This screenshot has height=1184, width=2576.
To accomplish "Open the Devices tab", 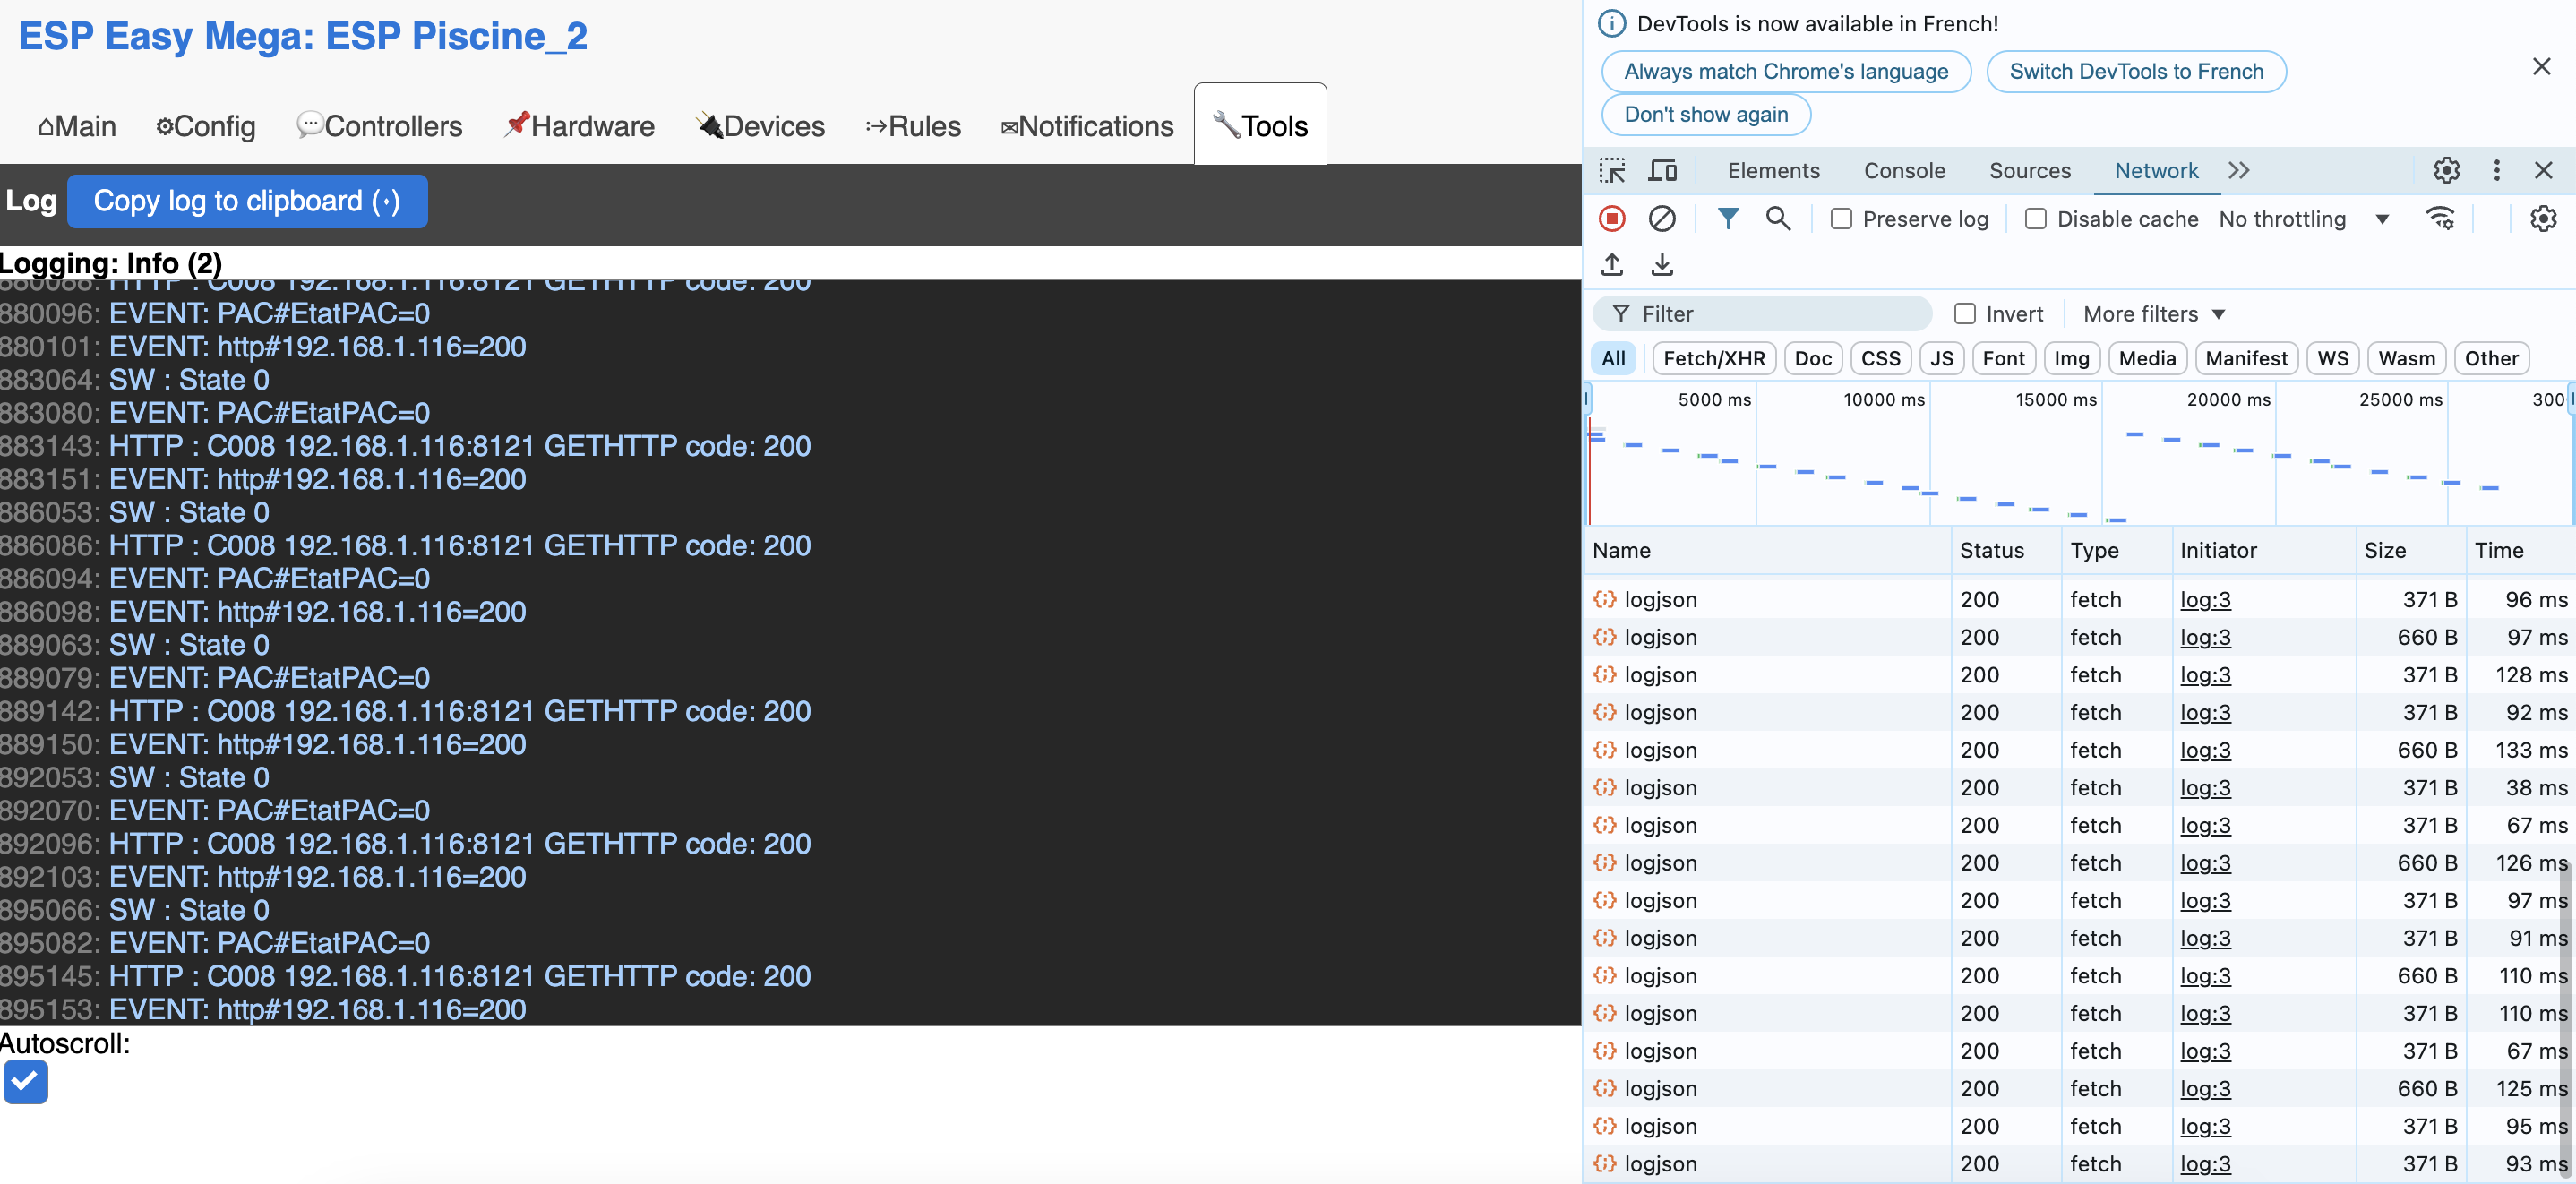I will pos(760,126).
